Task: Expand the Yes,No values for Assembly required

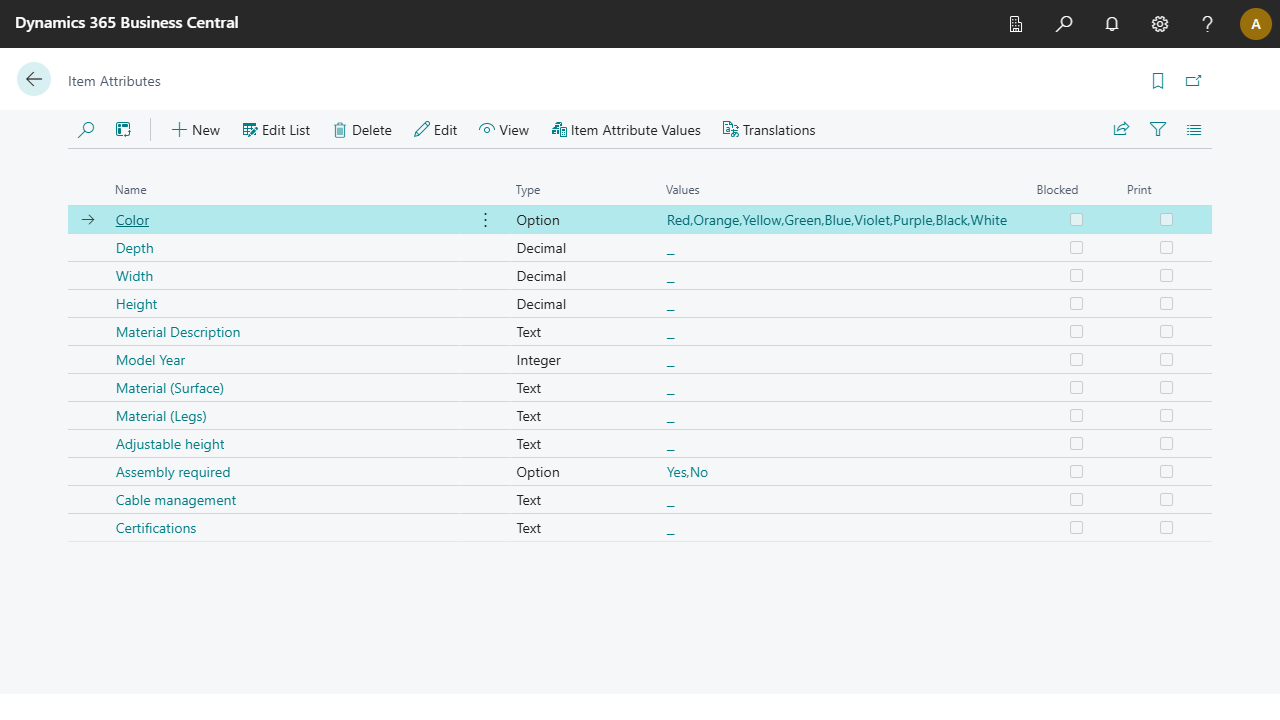Action: click(687, 472)
